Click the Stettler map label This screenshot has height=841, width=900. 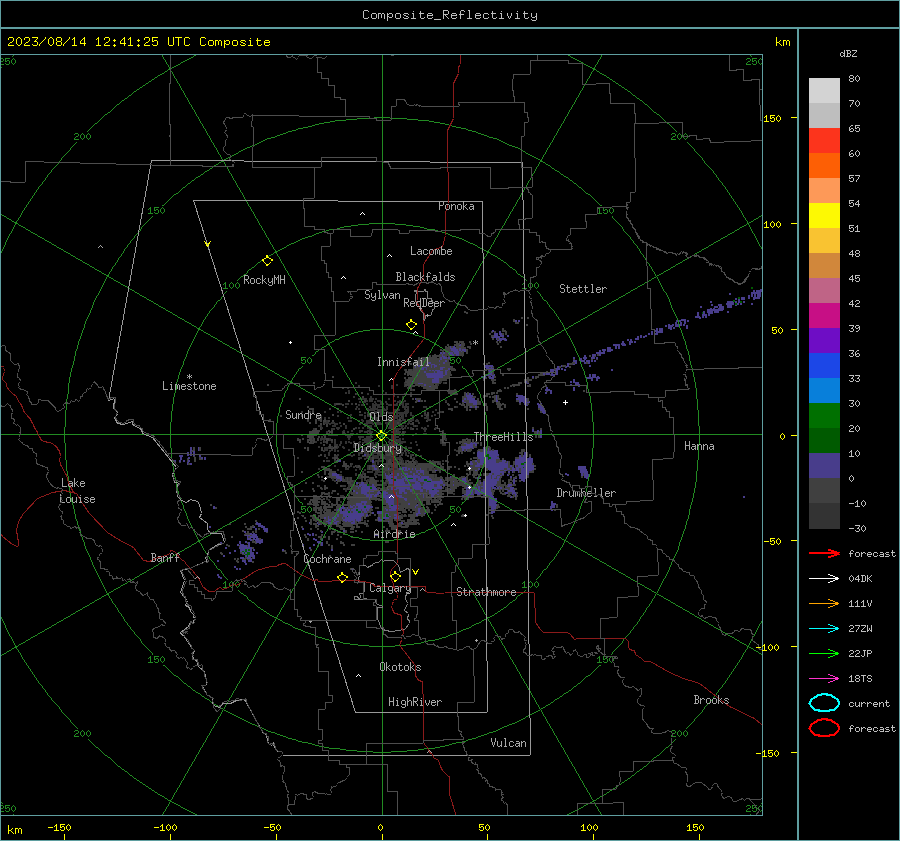click(x=583, y=289)
